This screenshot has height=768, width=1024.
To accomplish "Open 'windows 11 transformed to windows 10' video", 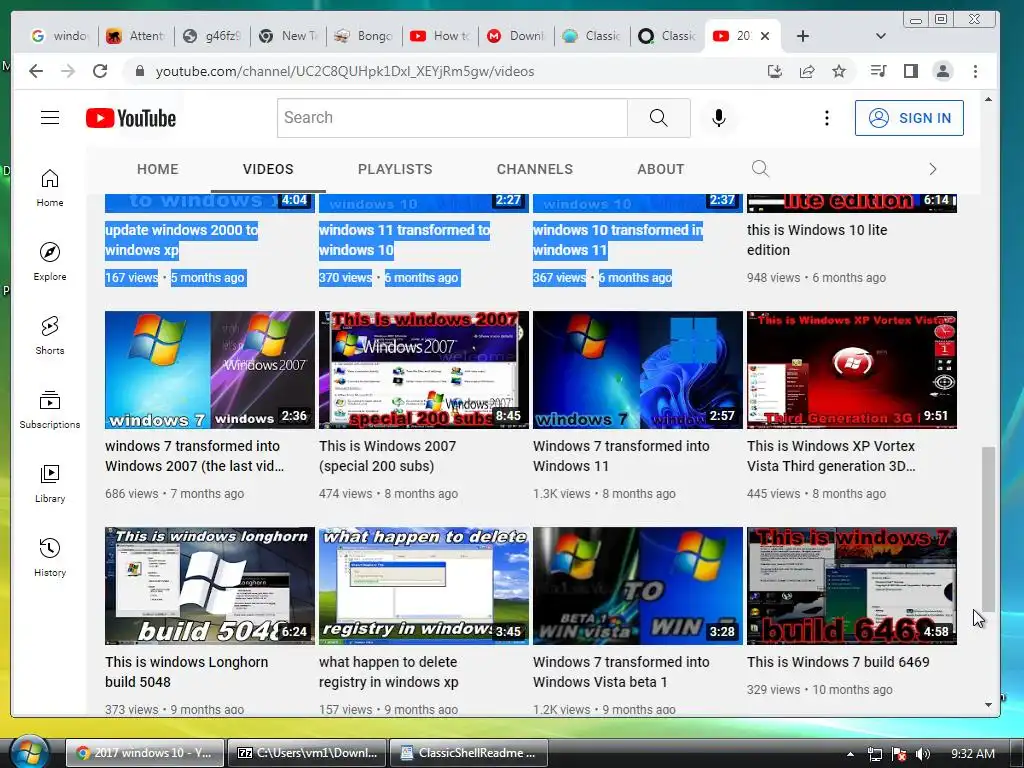I will 404,240.
